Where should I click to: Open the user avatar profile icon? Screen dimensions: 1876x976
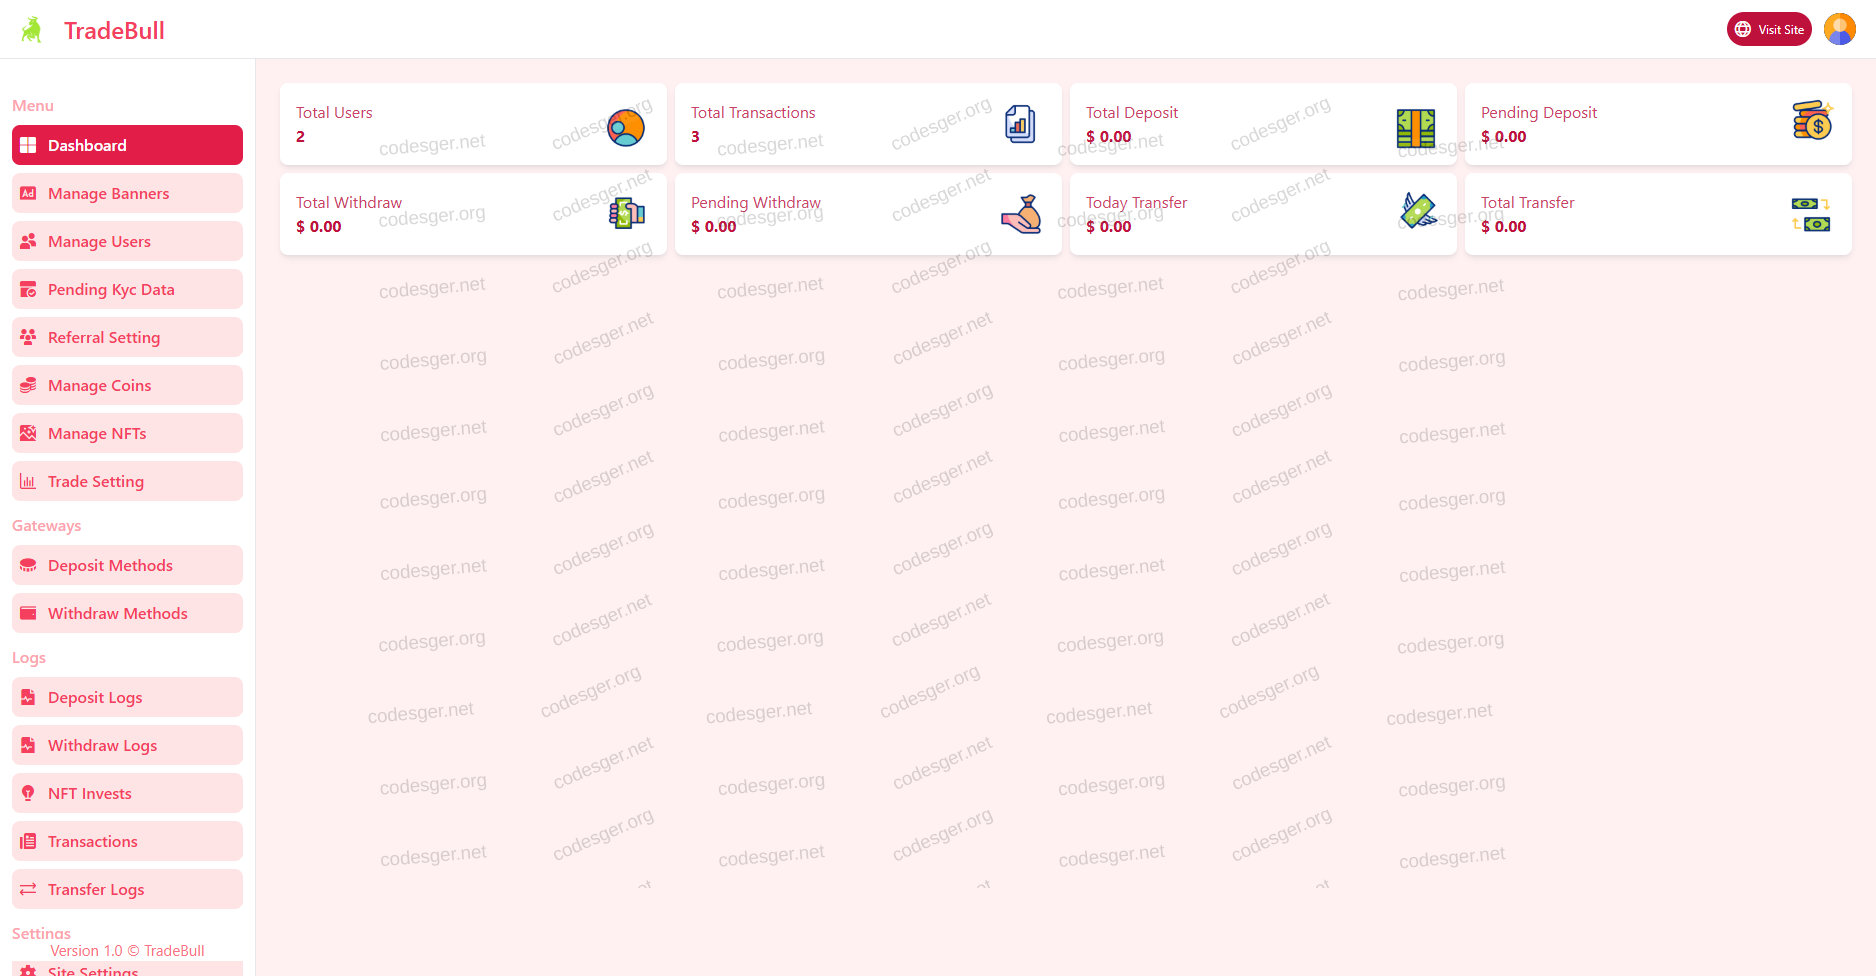(x=1839, y=29)
